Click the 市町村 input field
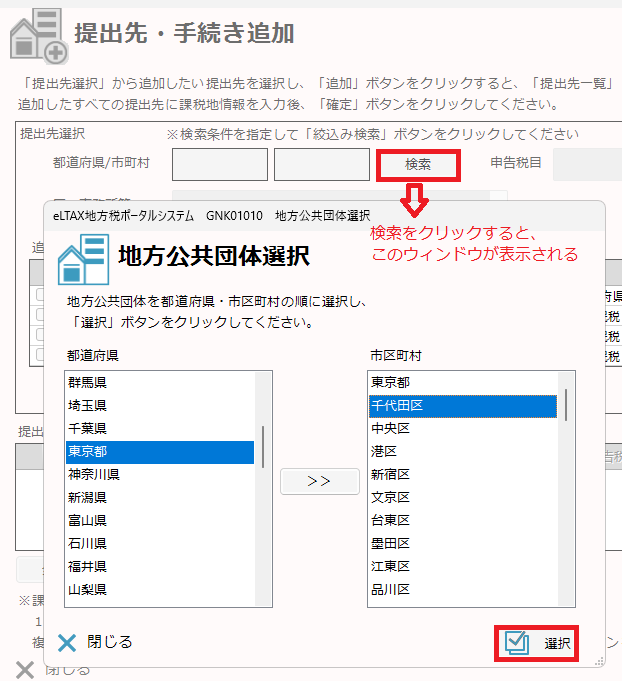This screenshot has height=681, width=622. click(x=322, y=165)
